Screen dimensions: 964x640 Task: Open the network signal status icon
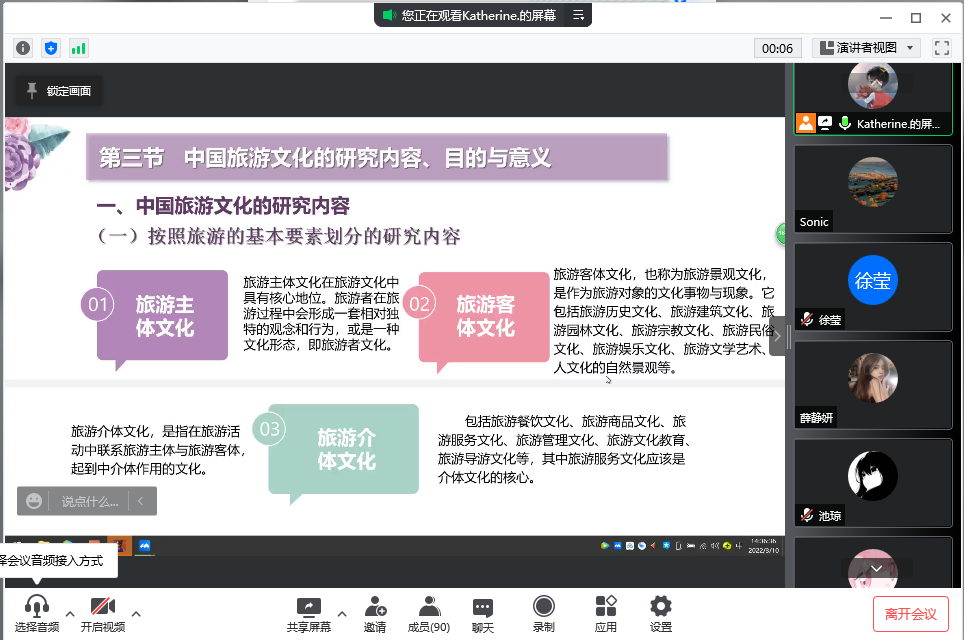[78, 48]
